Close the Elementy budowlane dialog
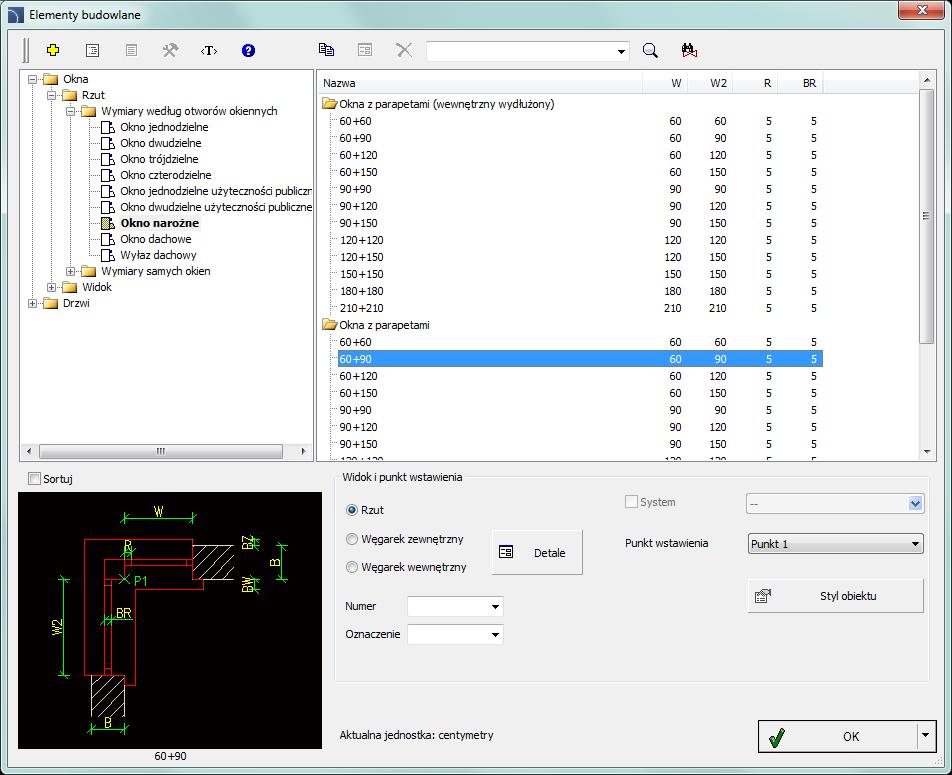The height and width of the screenshot is (775, 952). [922, 9]
